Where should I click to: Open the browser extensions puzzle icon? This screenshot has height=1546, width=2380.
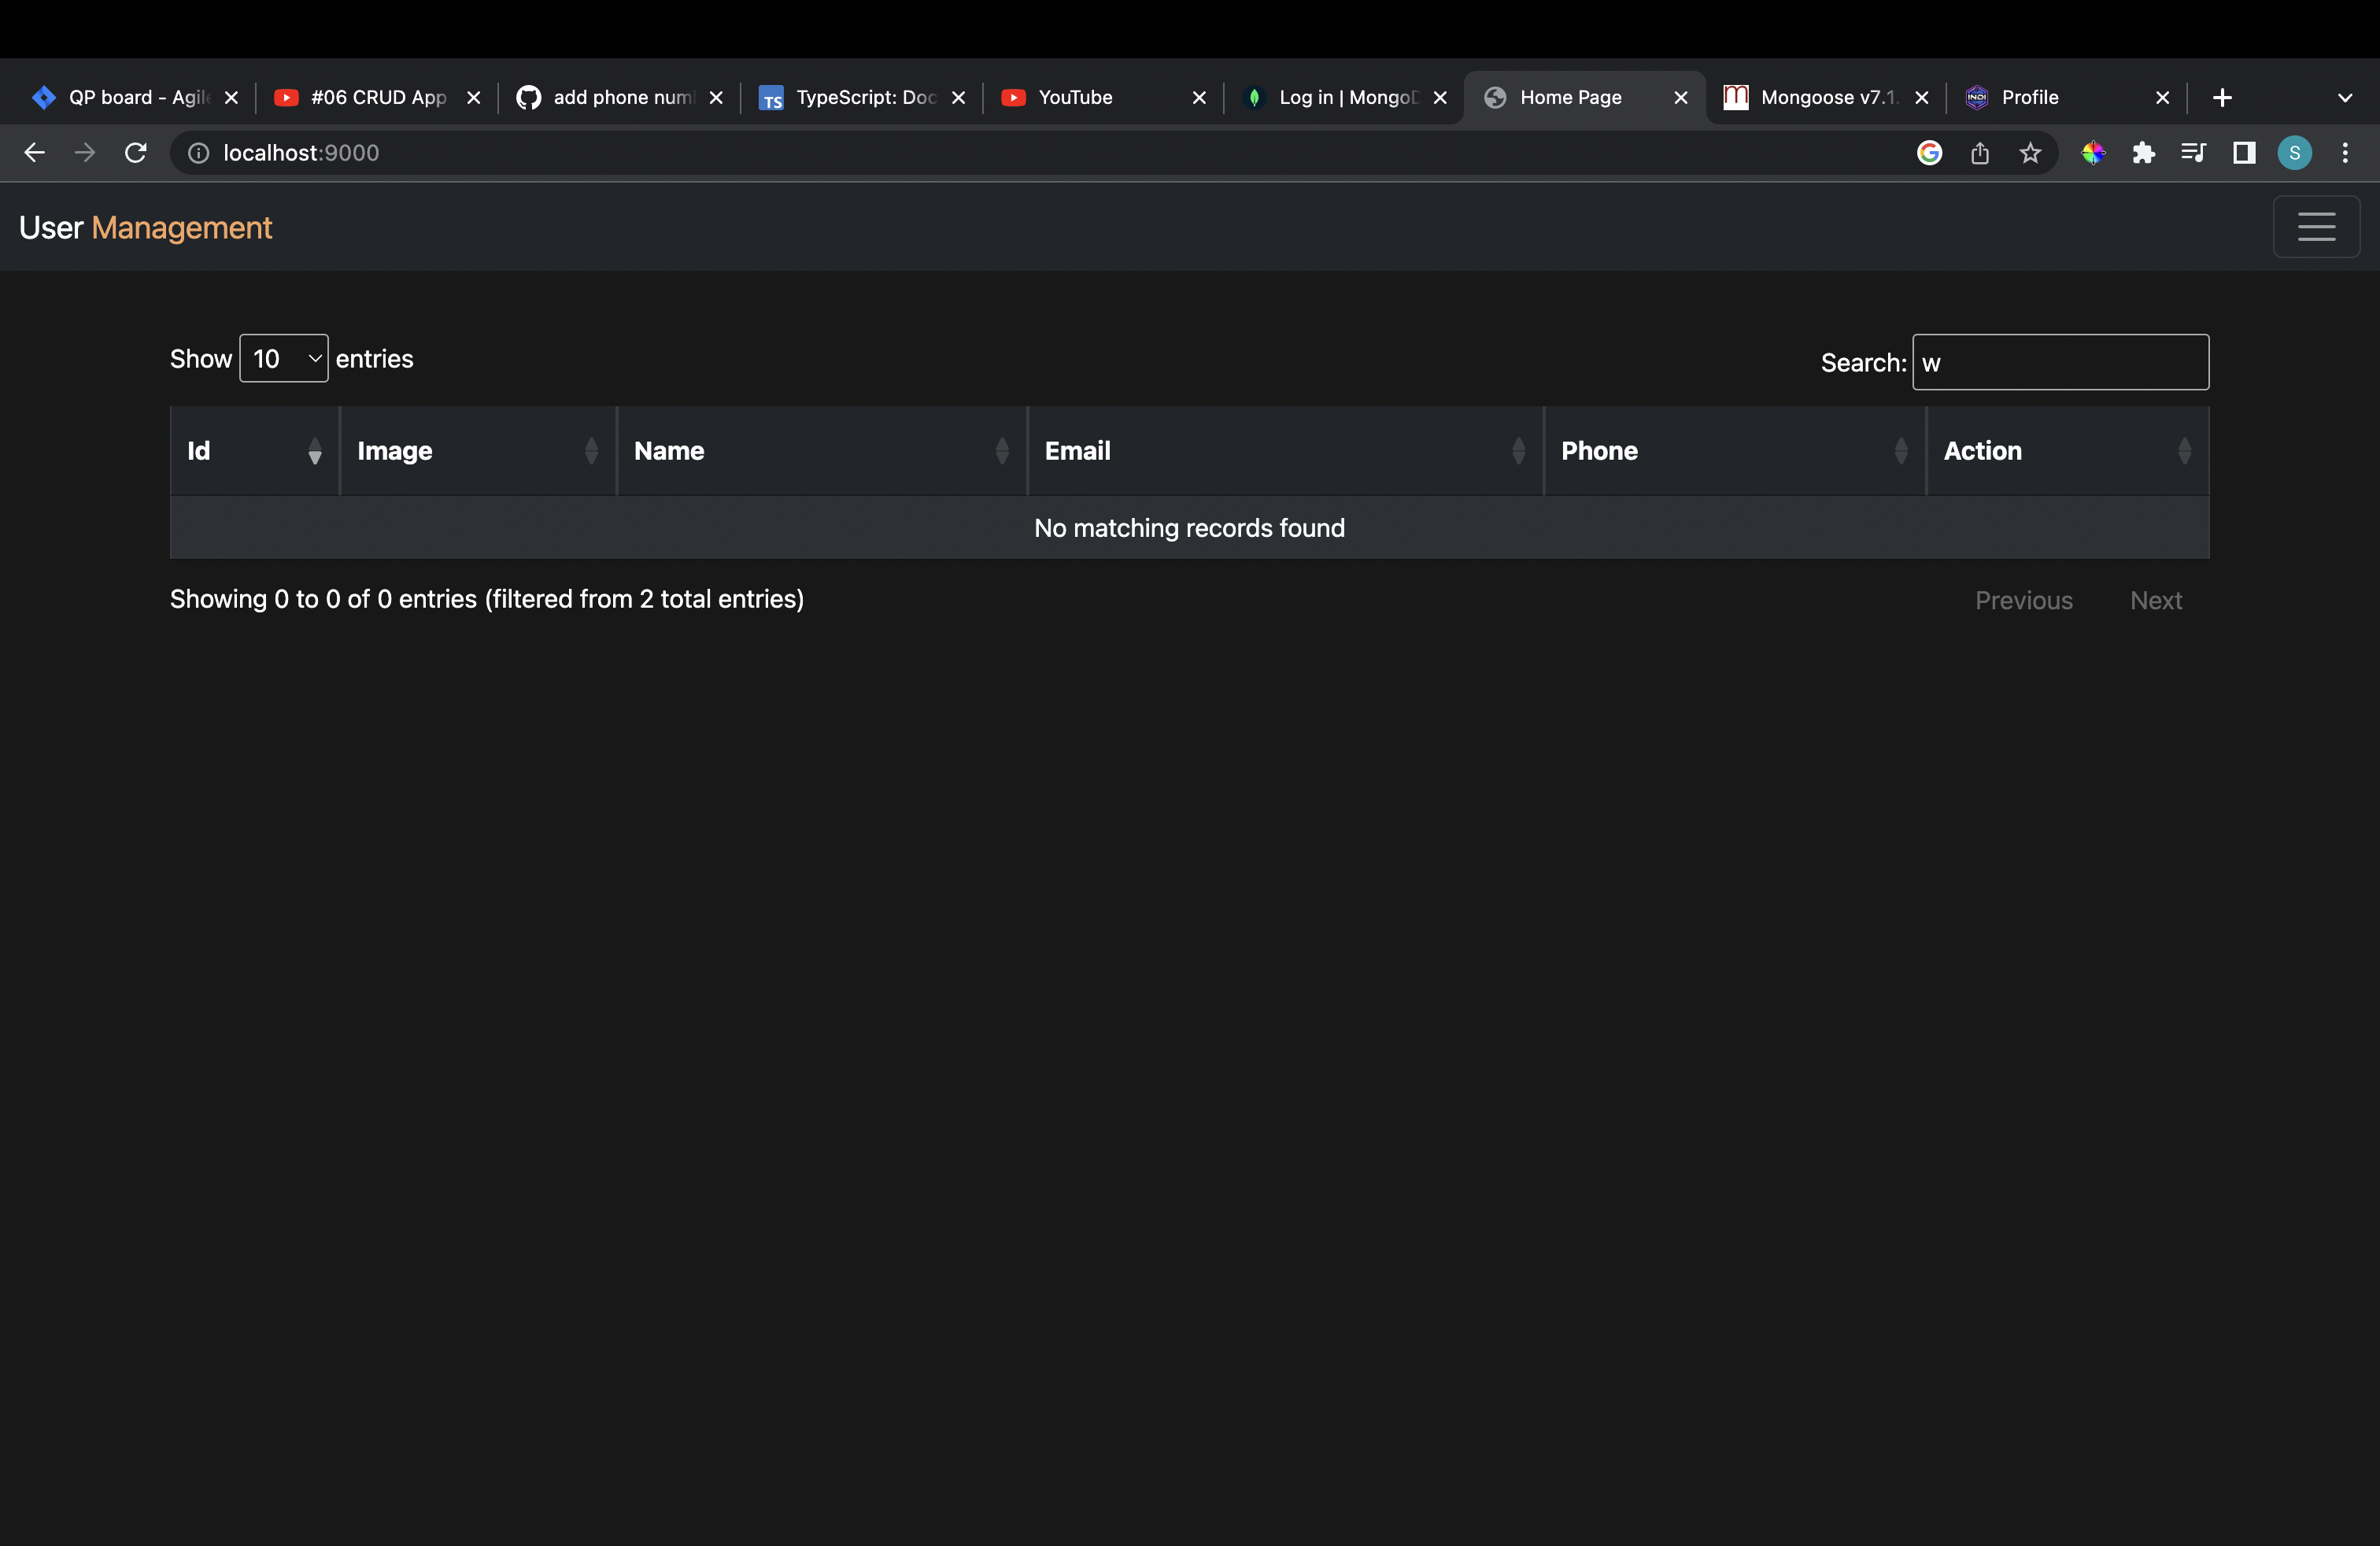click(x=2144, y=153)
